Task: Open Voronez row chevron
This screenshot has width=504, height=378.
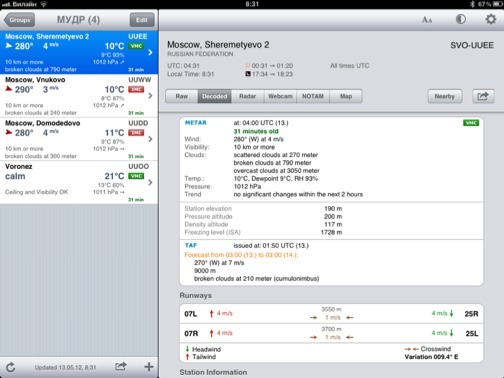Action: (150, 182)
